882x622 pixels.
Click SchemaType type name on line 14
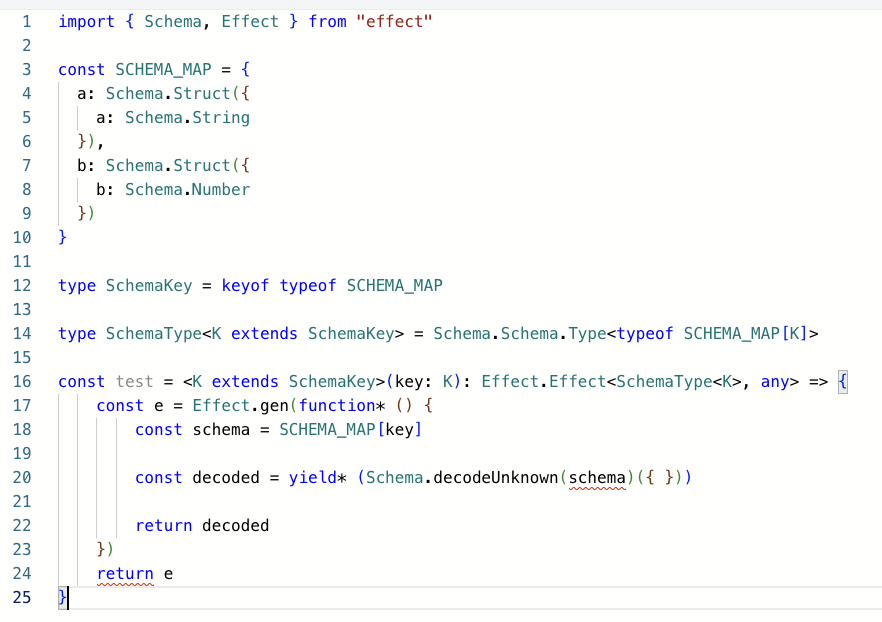tap(154, 333)
